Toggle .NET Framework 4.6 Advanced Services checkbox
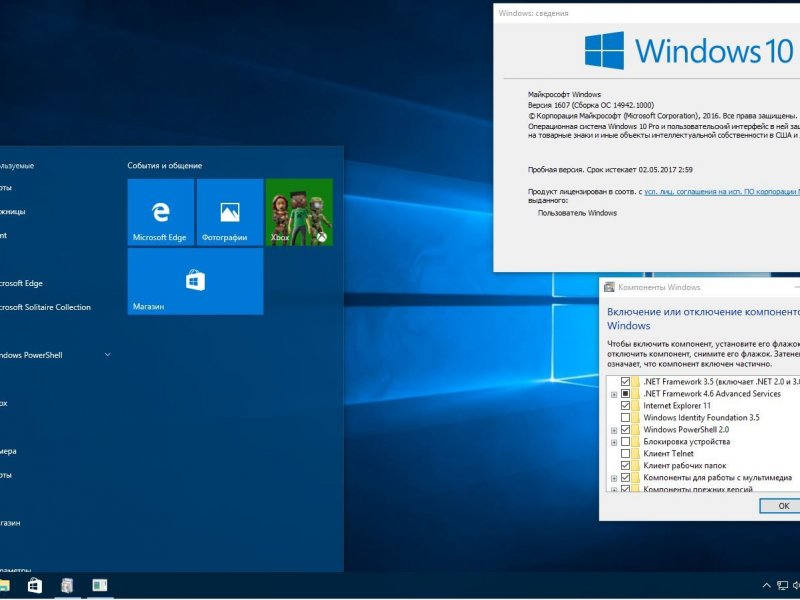This screenshot has width=800, height=600. tap(625, 394)
